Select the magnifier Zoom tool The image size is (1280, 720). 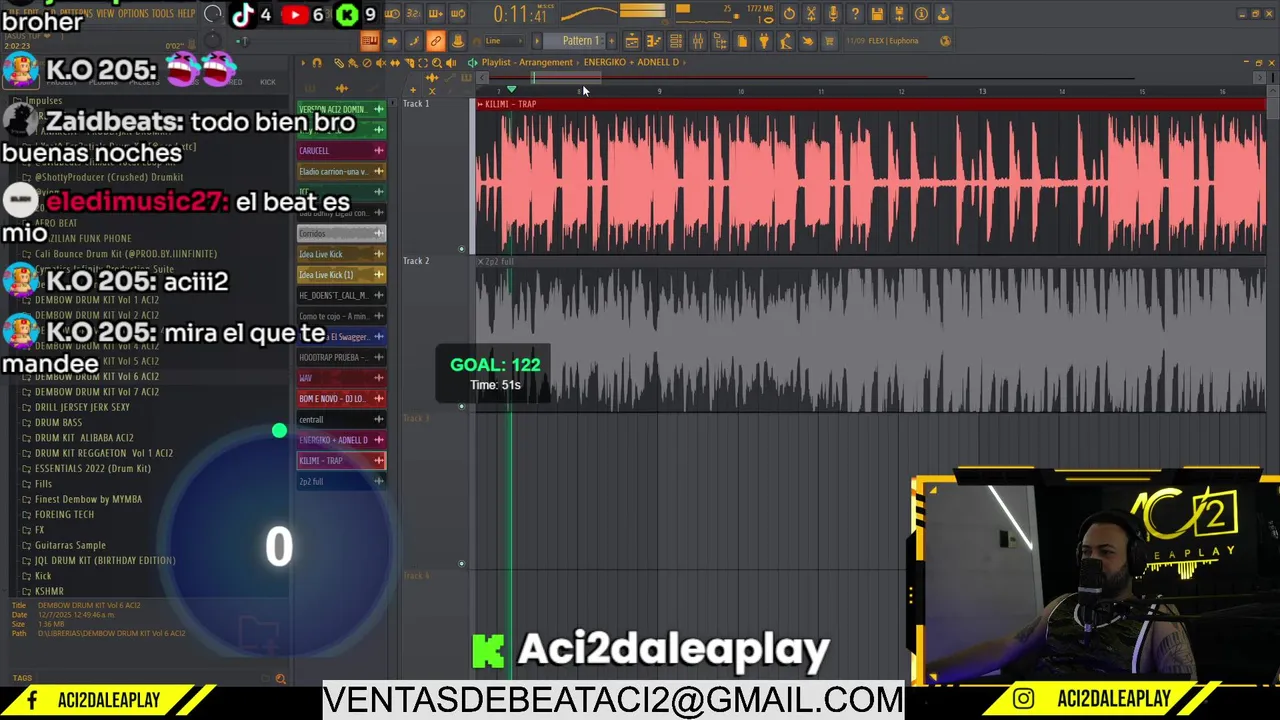click(x=437, y=62)
